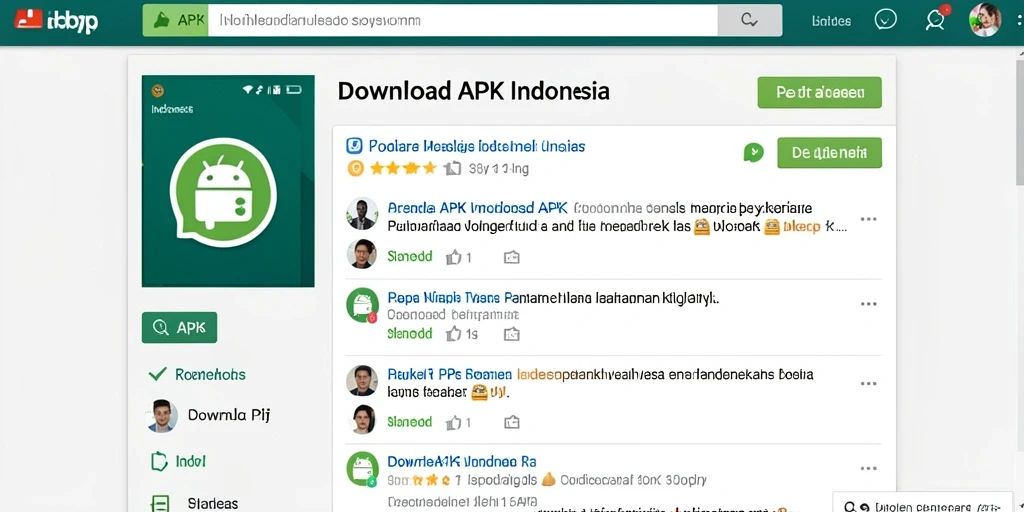
Task: Open the blue app icon before 'Poolare'
Action: (353, 146)
